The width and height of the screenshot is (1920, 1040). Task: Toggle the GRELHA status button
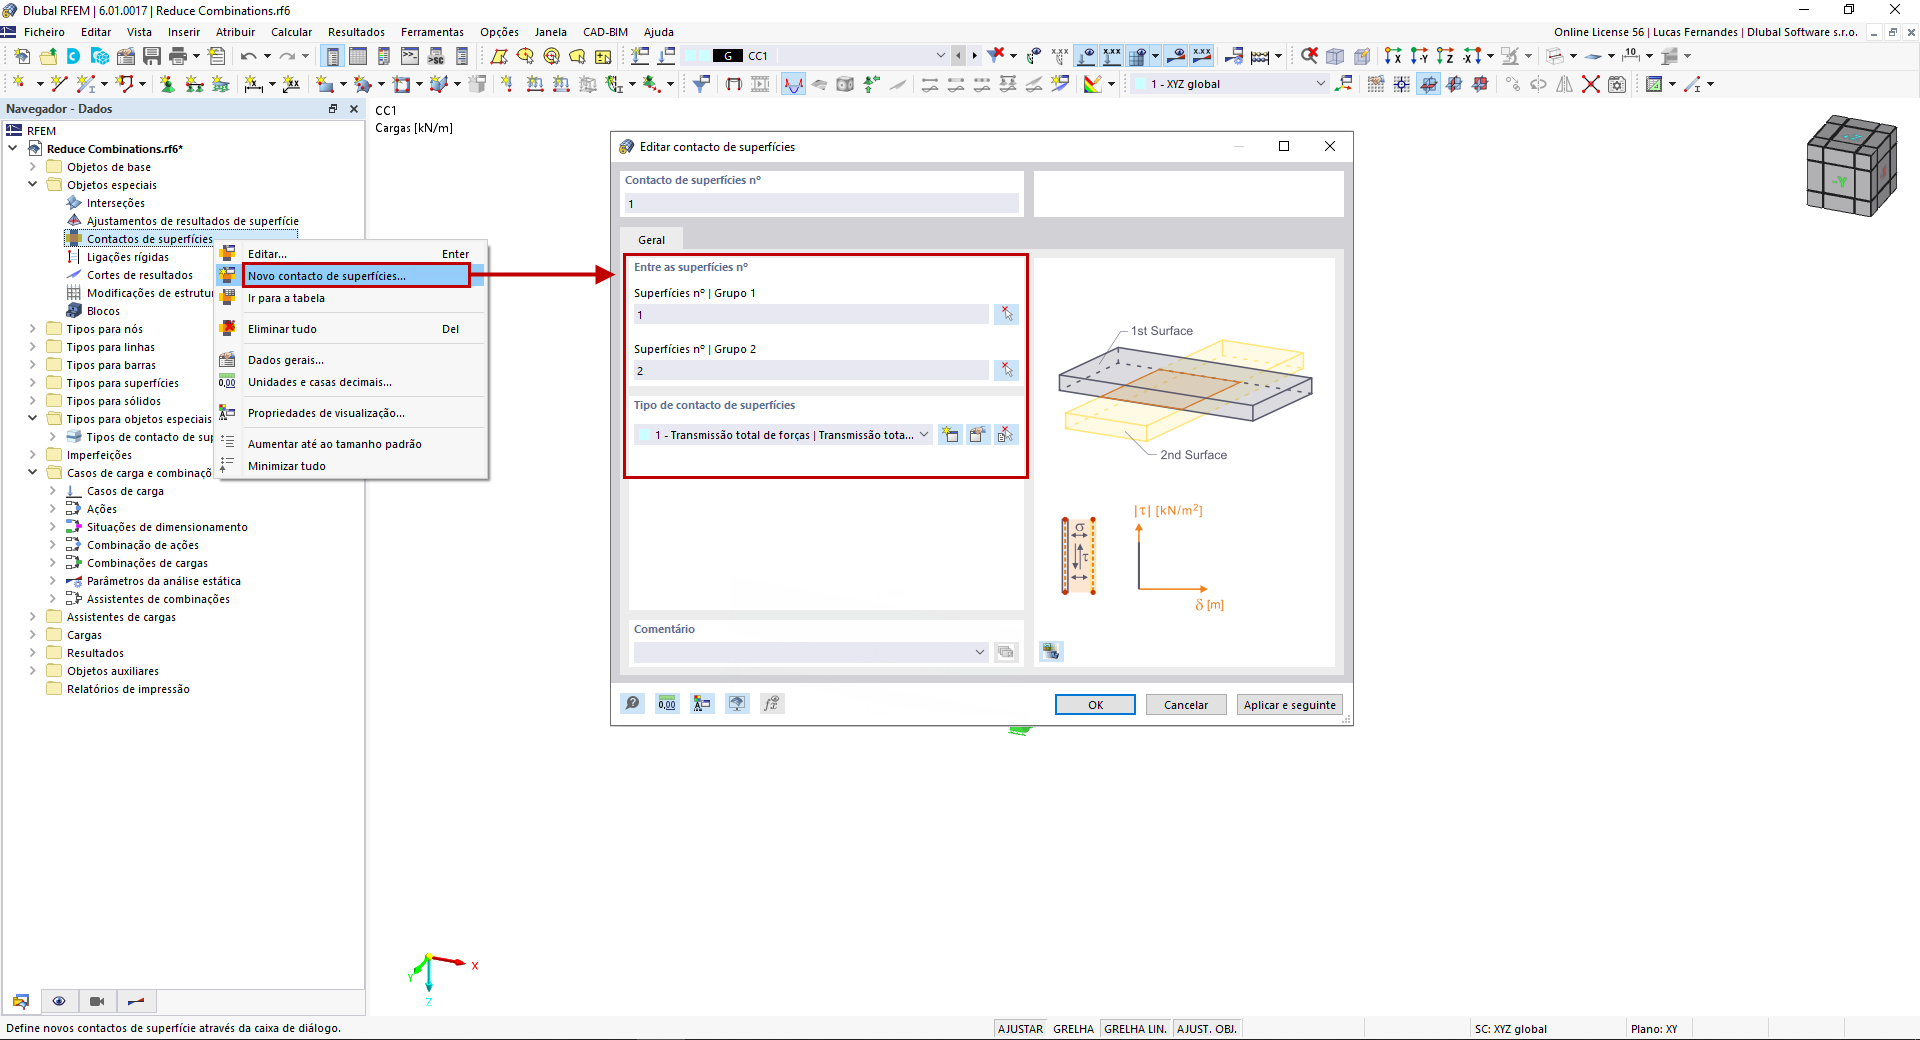pos(1073,1029)
